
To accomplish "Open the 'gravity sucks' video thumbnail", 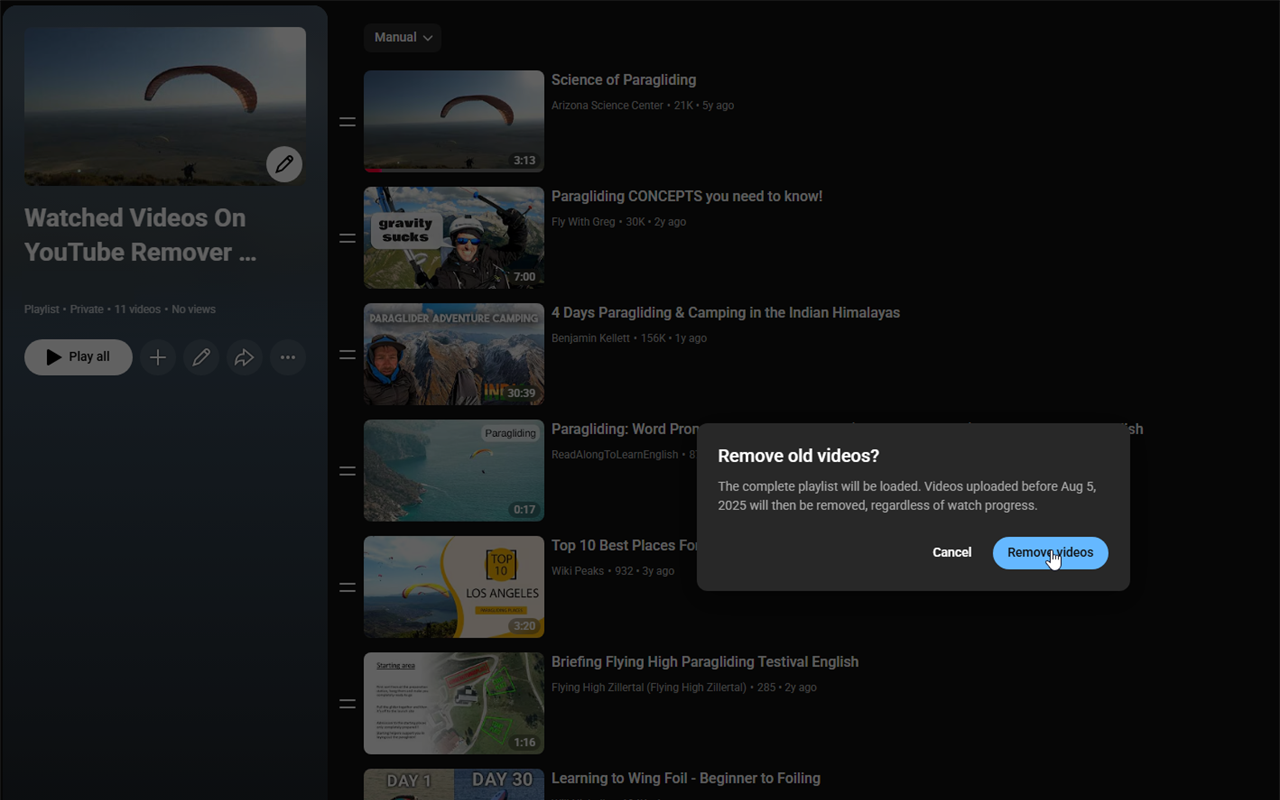I will (454, 238).
